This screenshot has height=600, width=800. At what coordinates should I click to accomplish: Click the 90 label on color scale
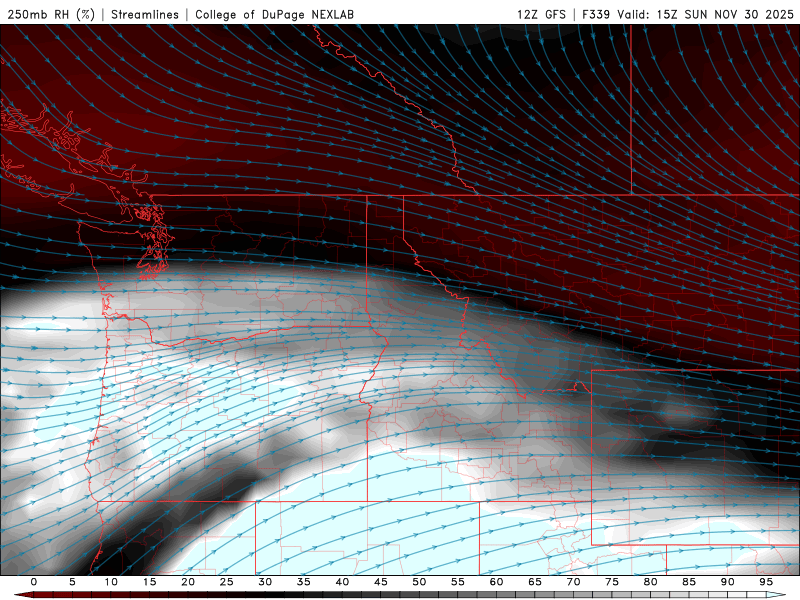pyautogui.click(x=728, y=582)
